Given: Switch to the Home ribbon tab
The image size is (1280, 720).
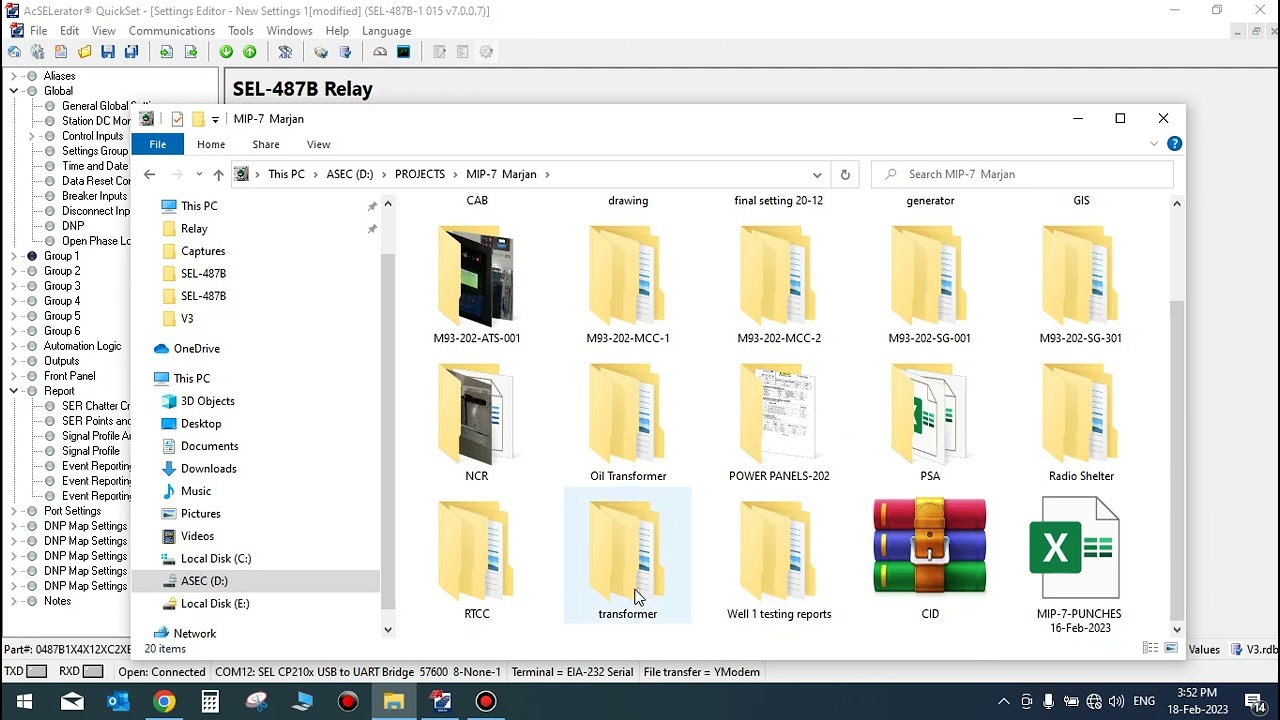Looking at the screenshot, I should click(x=211, y=145).
